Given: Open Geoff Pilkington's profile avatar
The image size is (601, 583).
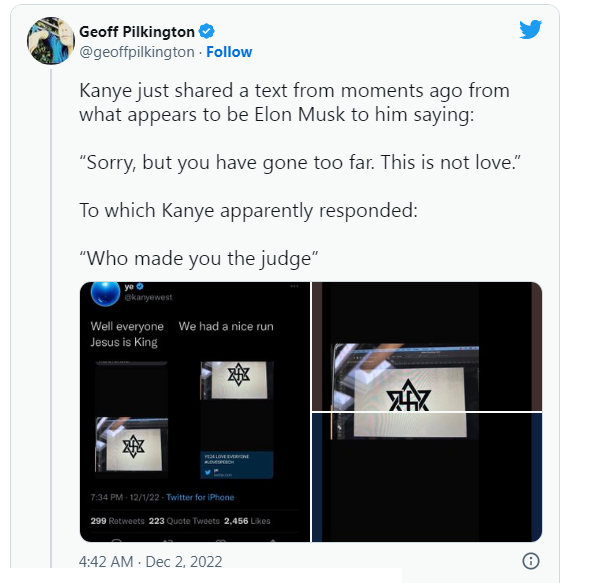Looking at the screenshot, I should pyautogui.click(x=51, y=40).
